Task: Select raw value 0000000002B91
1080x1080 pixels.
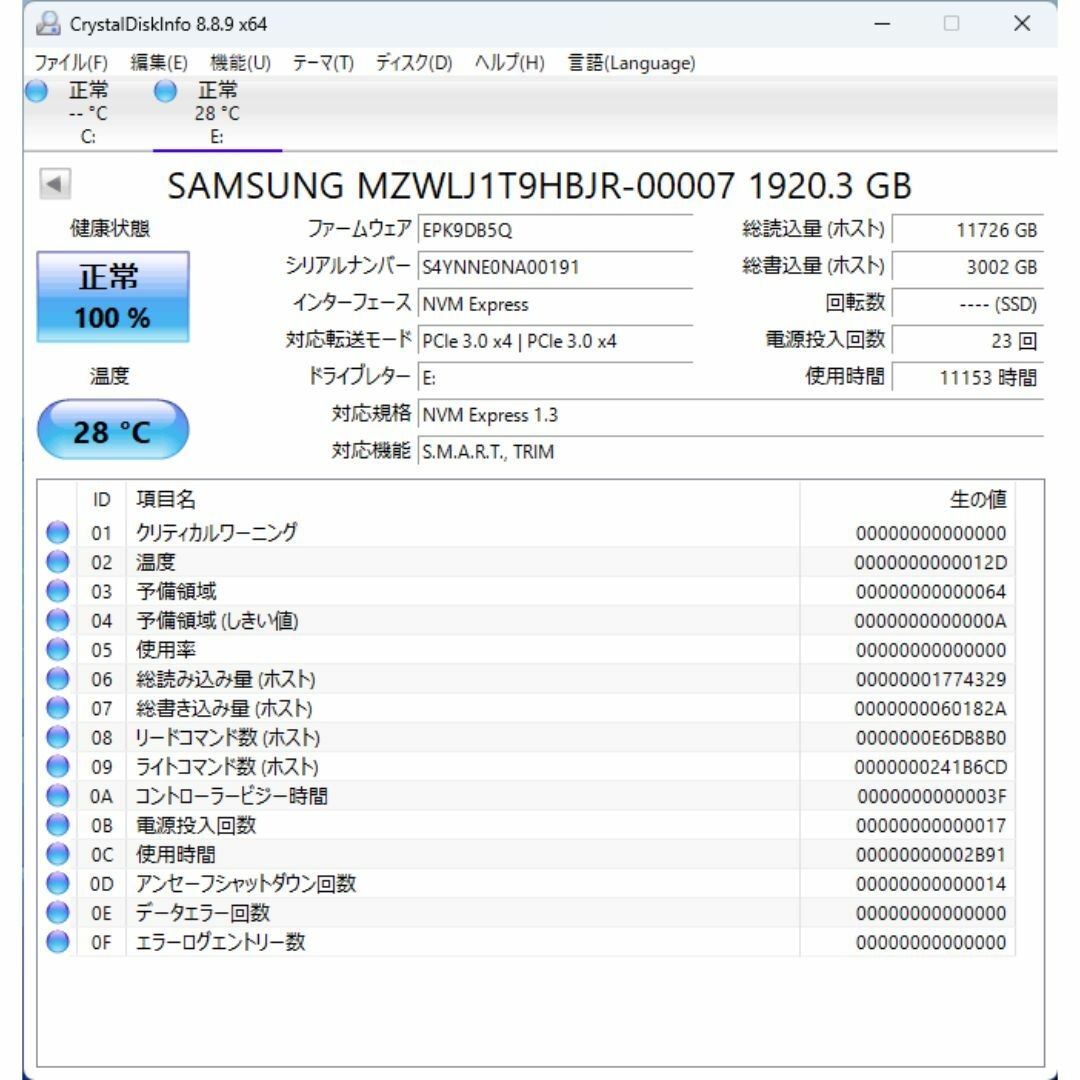Action: click(x=931, y=855)
